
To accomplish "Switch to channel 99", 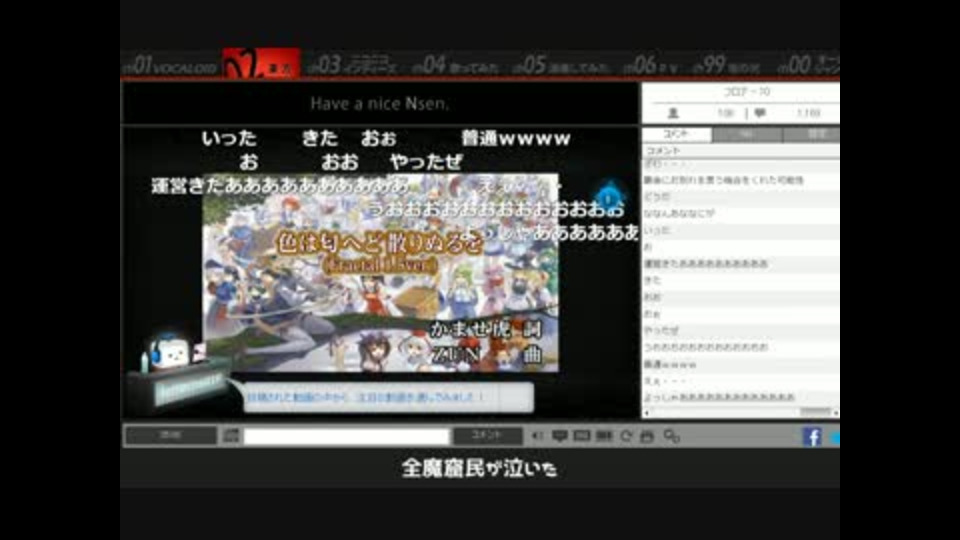I will point(727,65).
